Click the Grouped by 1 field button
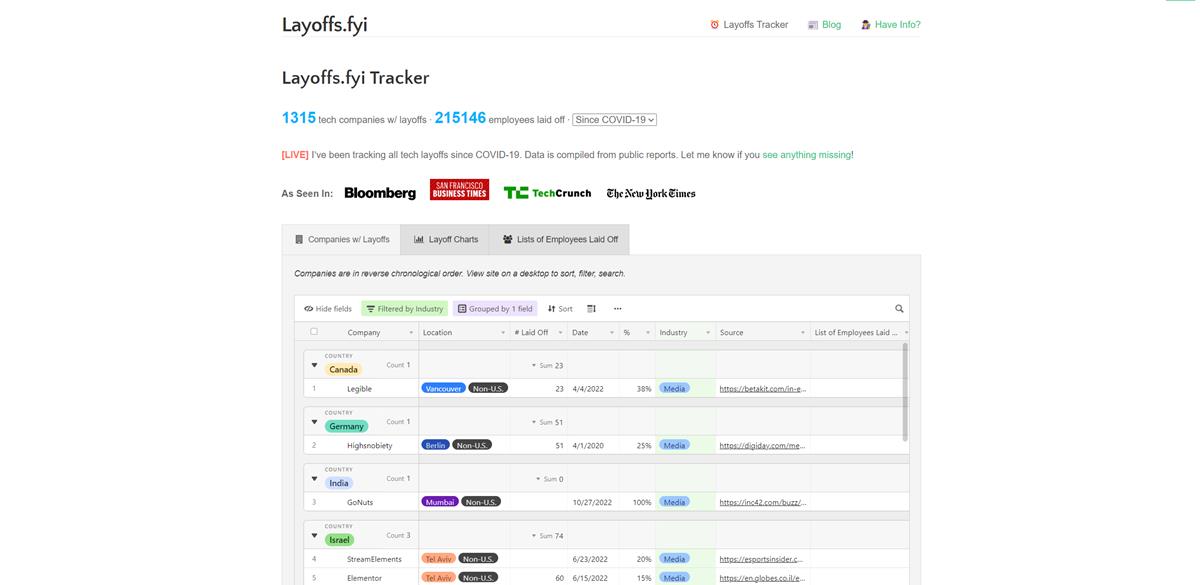The height and width of the screenshot is (585, 1200). pyautogui.click(x=495, y=309)
